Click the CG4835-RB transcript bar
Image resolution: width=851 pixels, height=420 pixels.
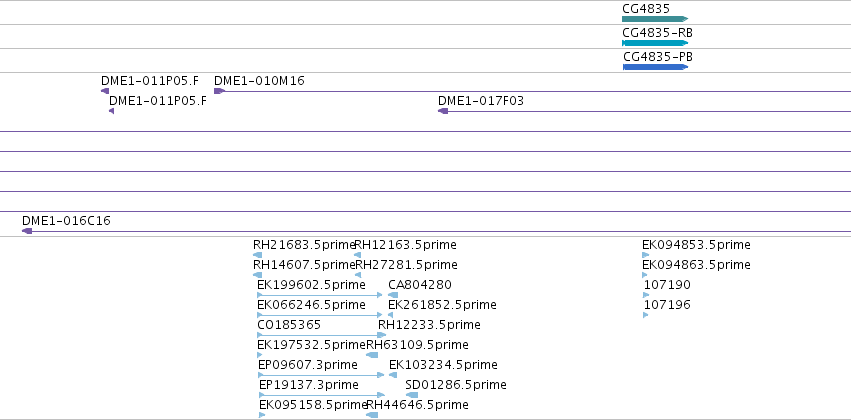point(655,43)
